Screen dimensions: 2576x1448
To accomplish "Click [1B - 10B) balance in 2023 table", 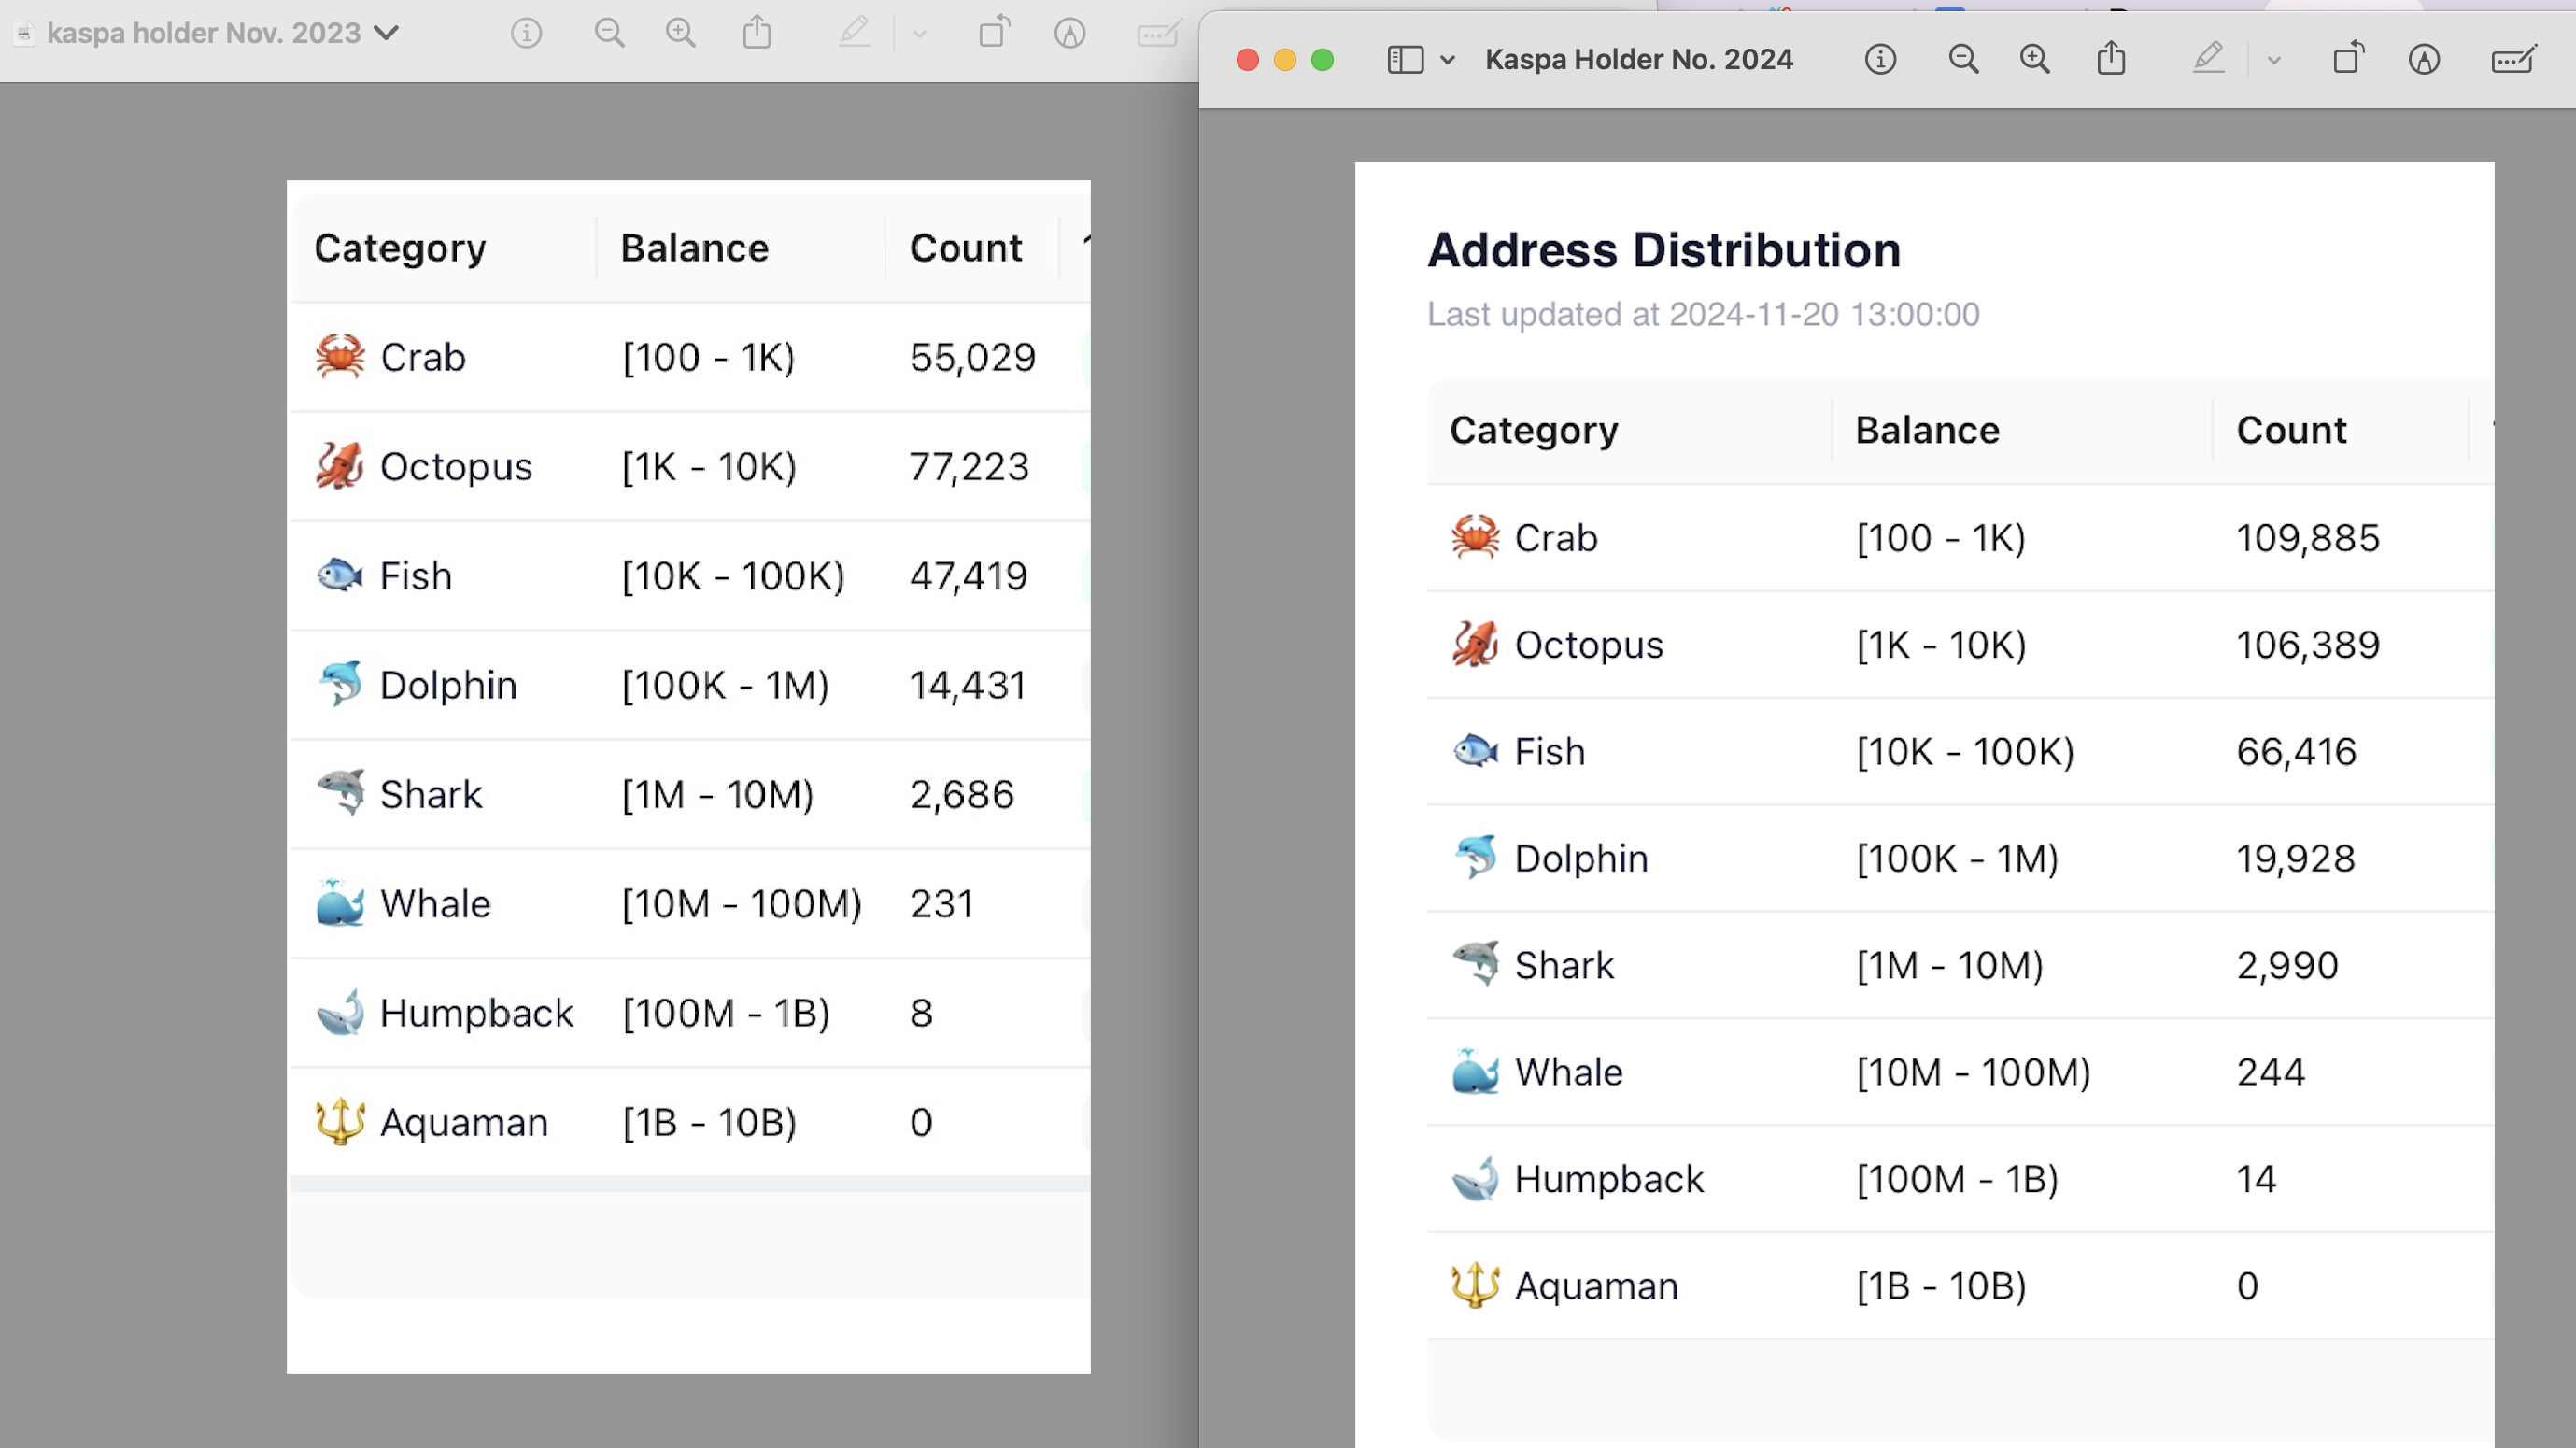I will (709, 1123).
